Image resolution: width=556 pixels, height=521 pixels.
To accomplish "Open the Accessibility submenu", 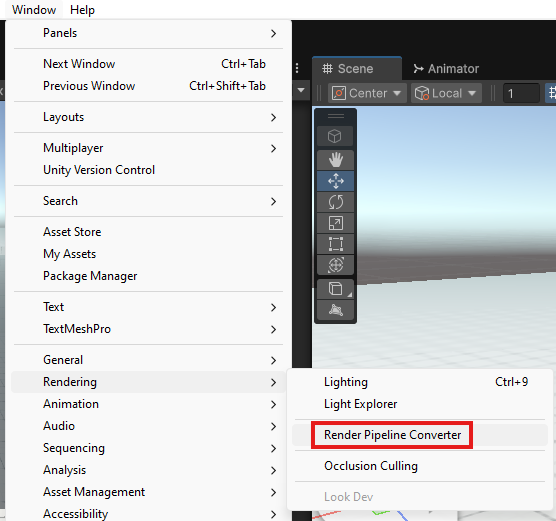I will [x=148, y=513].
